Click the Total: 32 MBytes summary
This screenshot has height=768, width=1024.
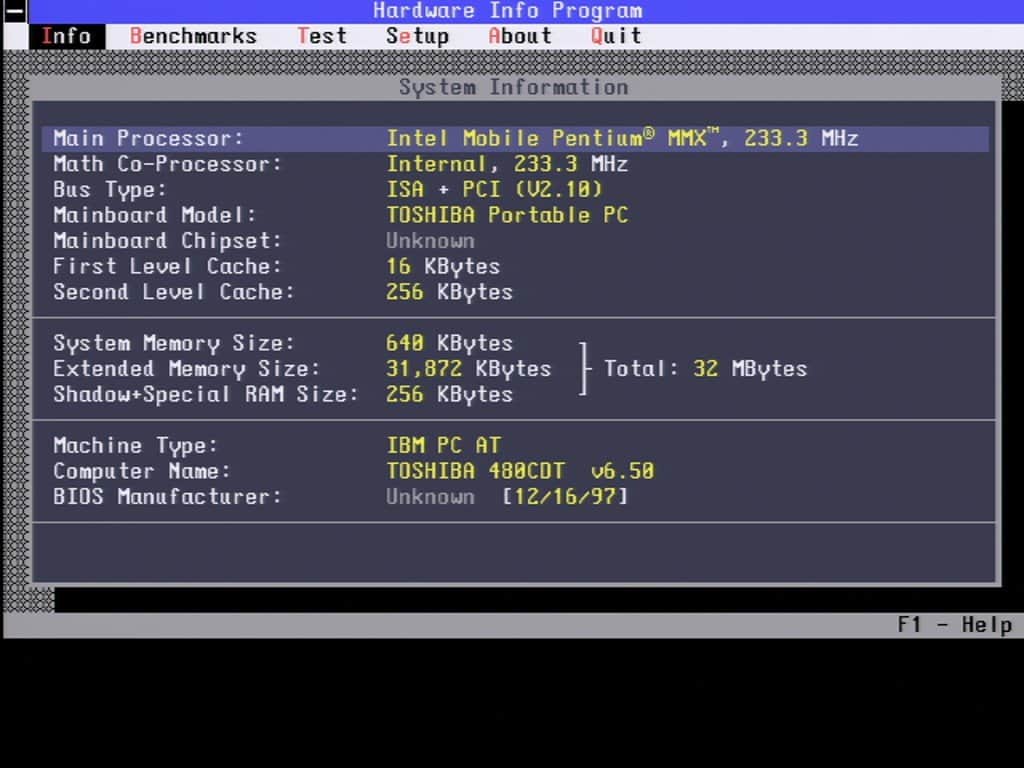[706, 369]
